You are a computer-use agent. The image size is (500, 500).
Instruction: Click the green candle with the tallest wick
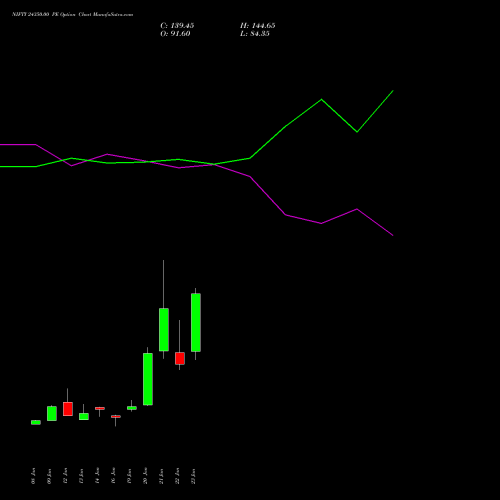click(x=164, y=329)
